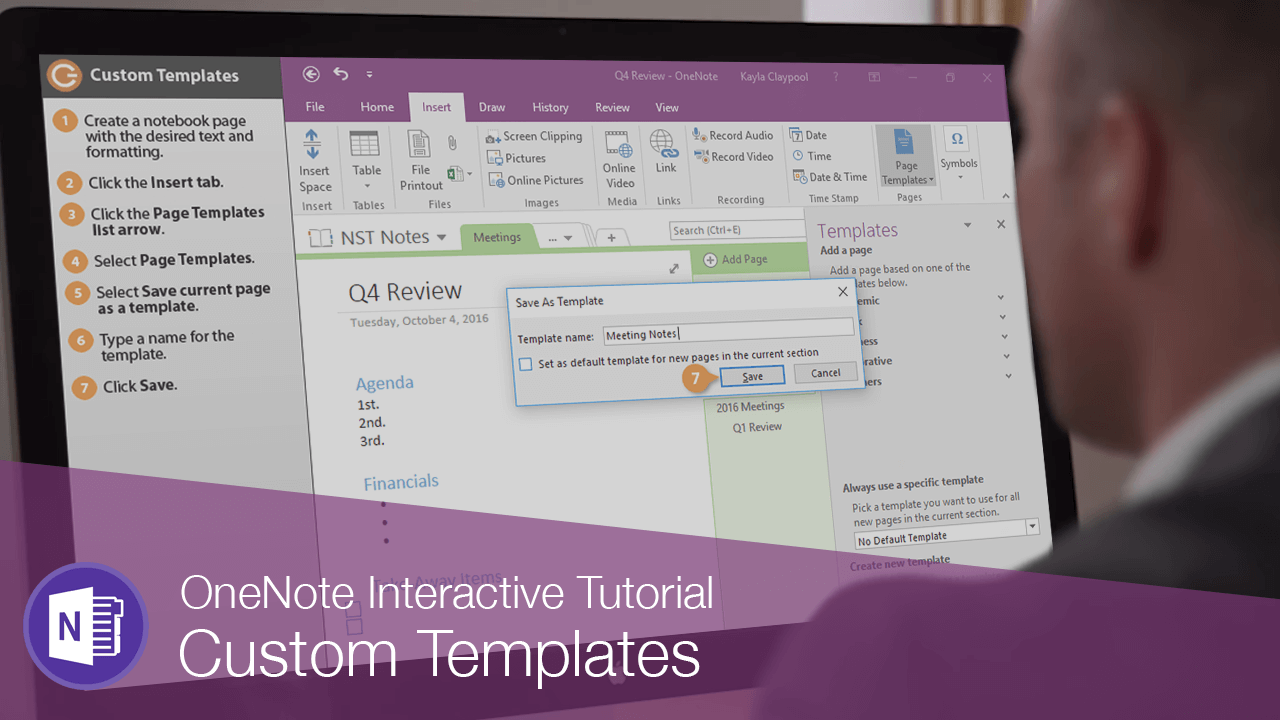The width and height of the screenshot is (1280, 720).
Task: Click Save in the Save As Template dialog
Action: [751, 376]
